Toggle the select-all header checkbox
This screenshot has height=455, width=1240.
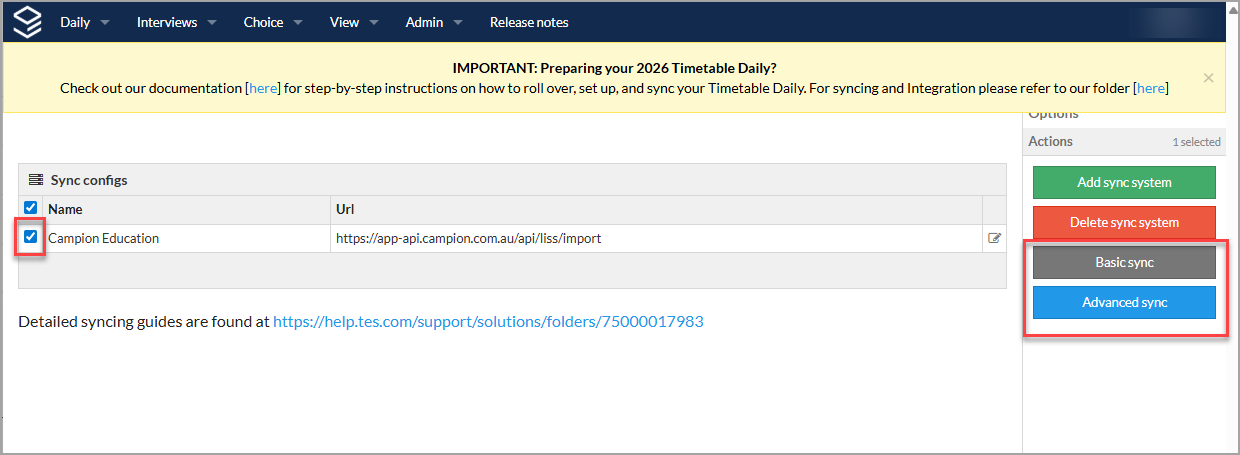click(x=30, y=208)
